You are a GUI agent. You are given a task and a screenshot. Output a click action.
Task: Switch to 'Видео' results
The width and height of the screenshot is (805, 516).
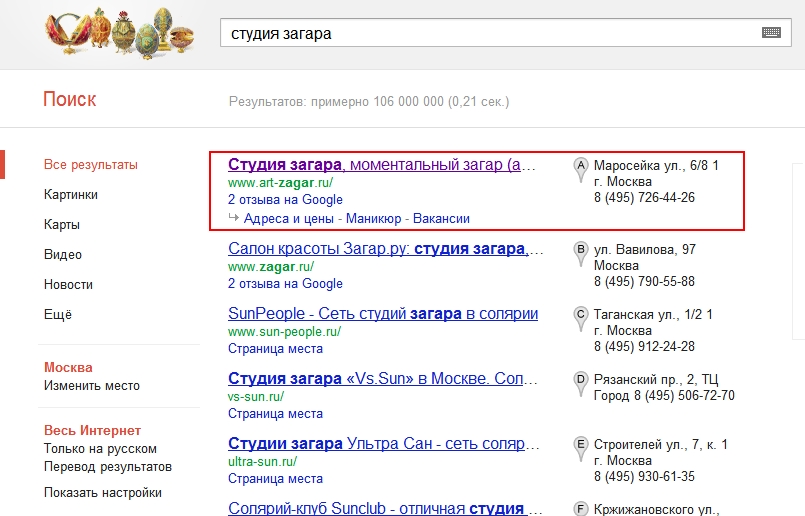[x=63, y=254]
